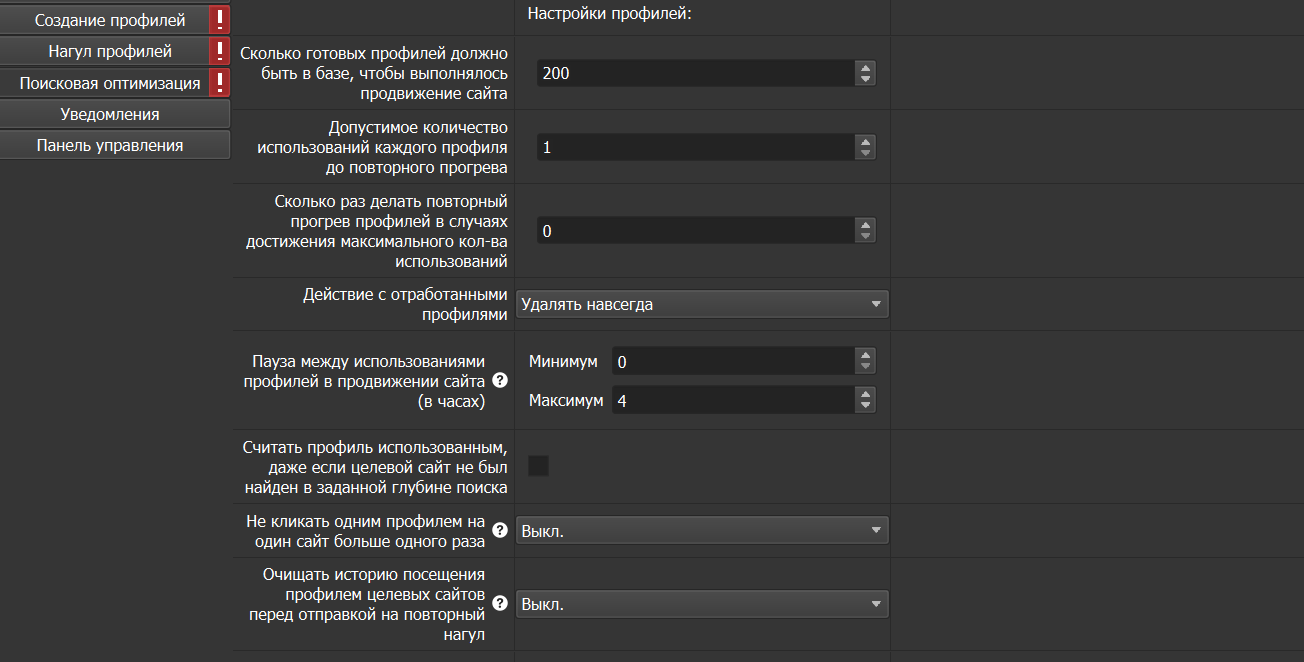Viewport: 1304px width, 662px height.
Task: Increase the Минимум pause hours value
Action: 866,355
